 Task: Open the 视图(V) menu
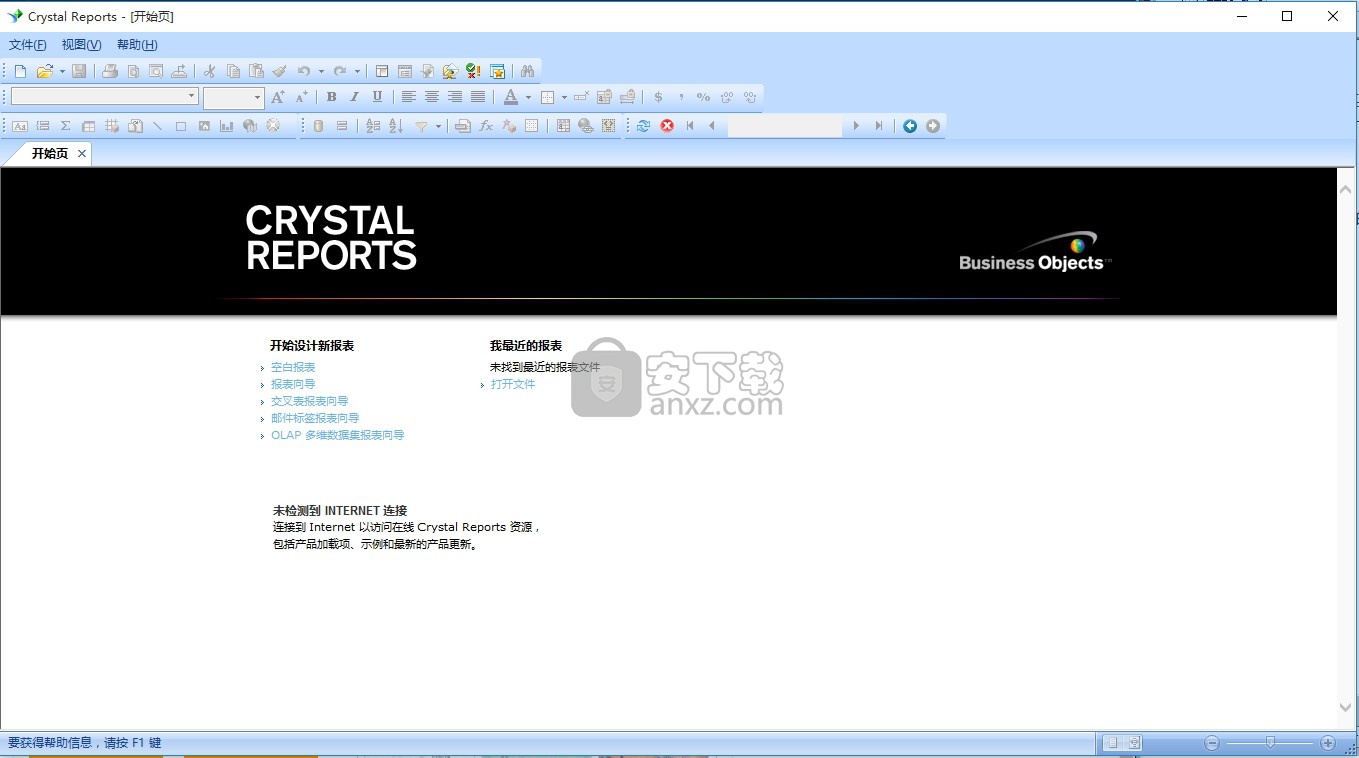pyautogui.click(x=82, y=45)
